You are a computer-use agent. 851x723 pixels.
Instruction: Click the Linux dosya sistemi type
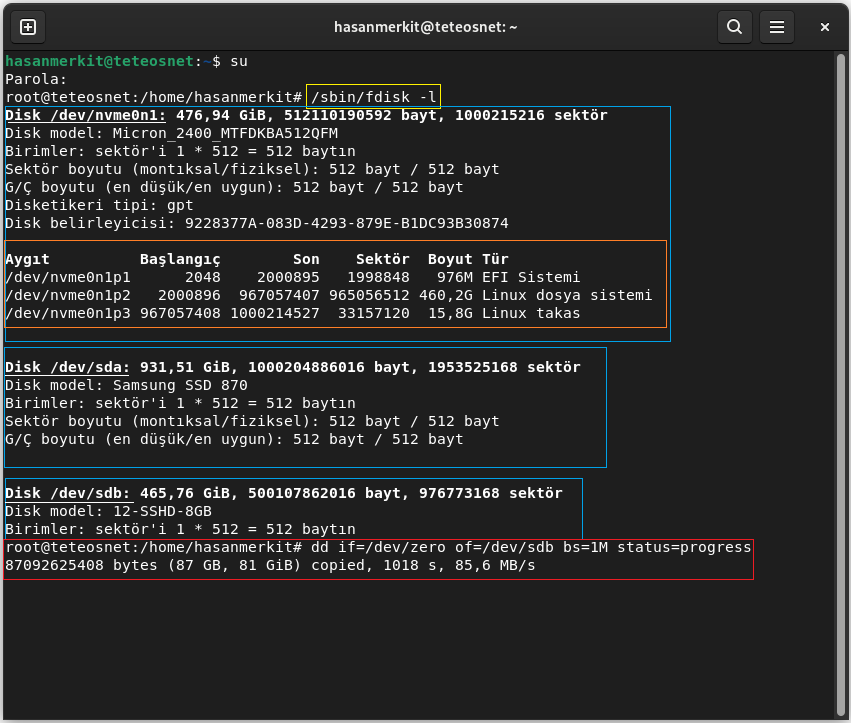(x=567, y=295)
